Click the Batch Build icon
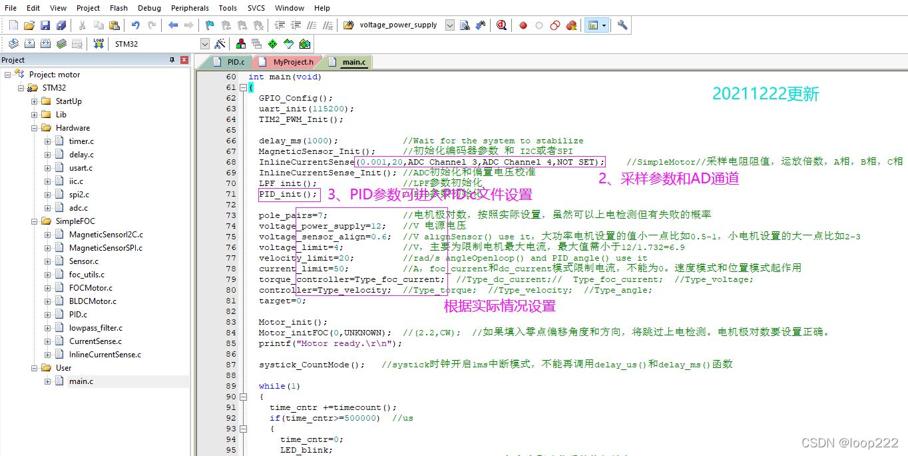Viewport: 908px width, 456px height. tap(61, 44)
